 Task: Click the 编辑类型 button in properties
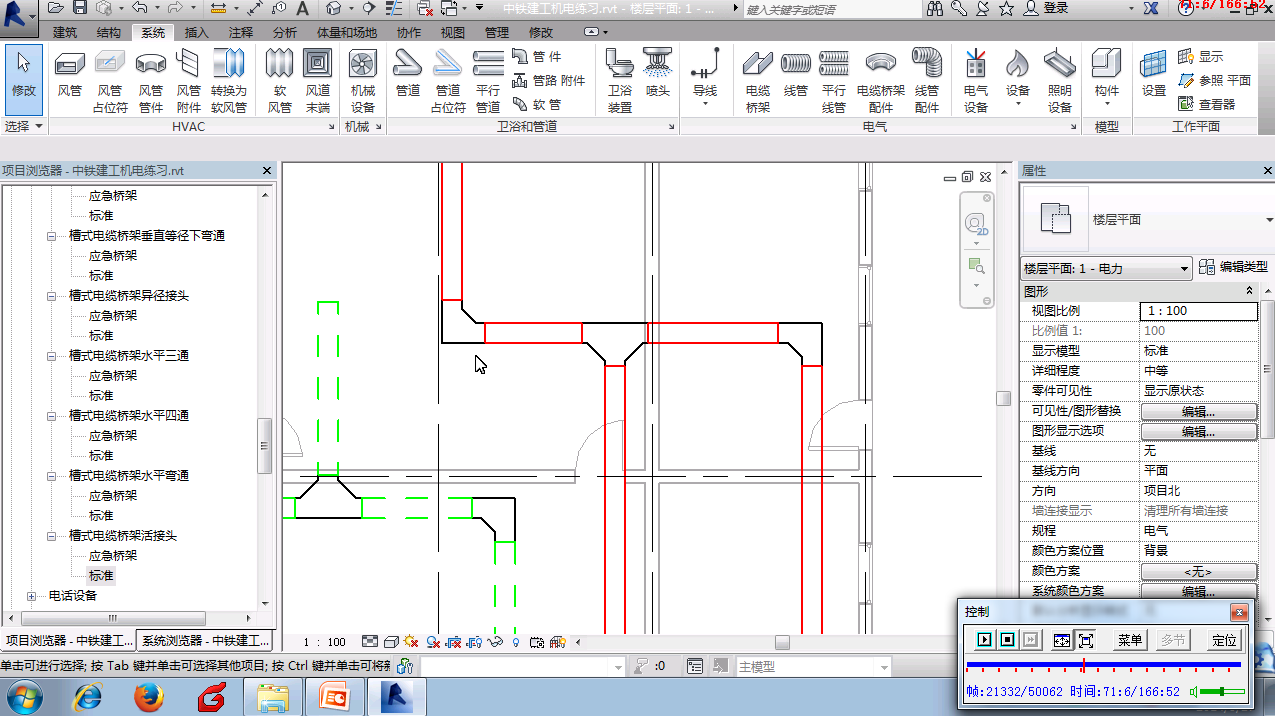coord(1234,267)
